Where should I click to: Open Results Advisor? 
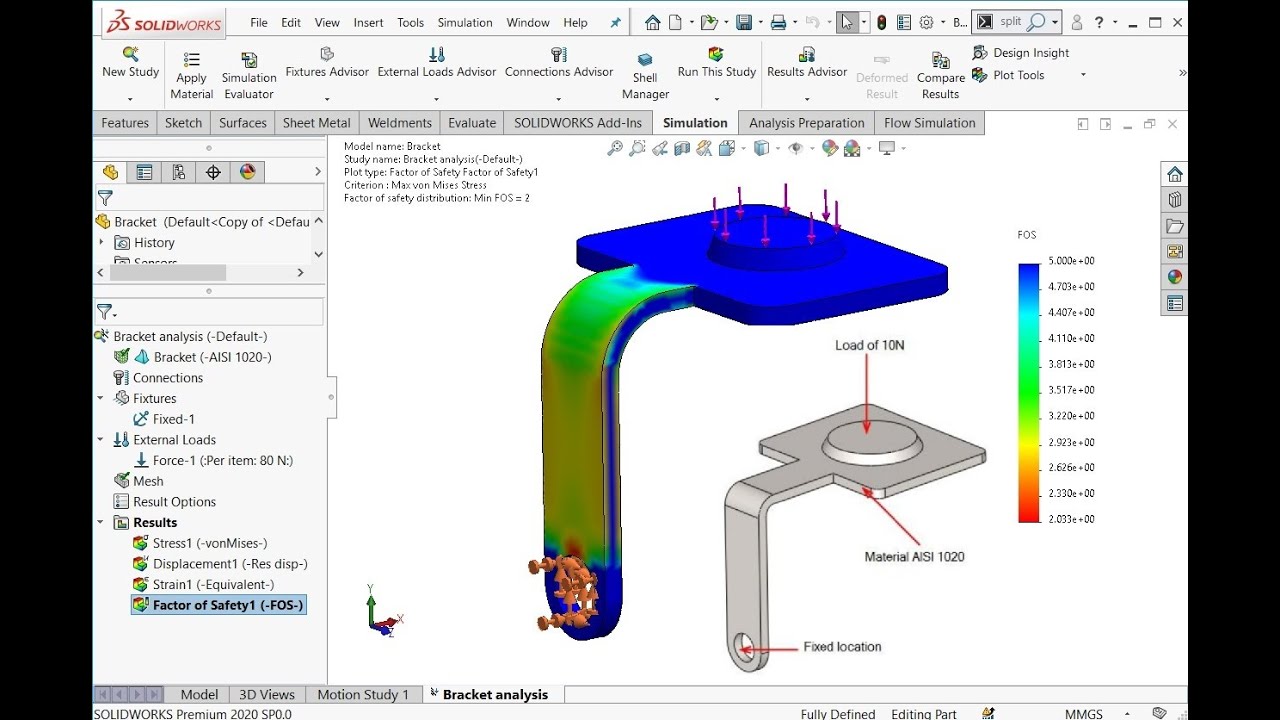point(807,62)
